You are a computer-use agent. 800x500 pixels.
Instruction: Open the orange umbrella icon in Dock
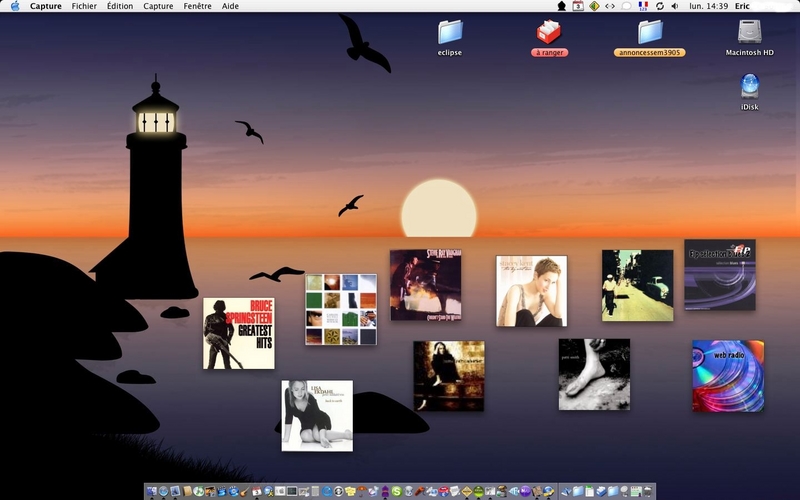pyautogui.click(x=361, y=491)
